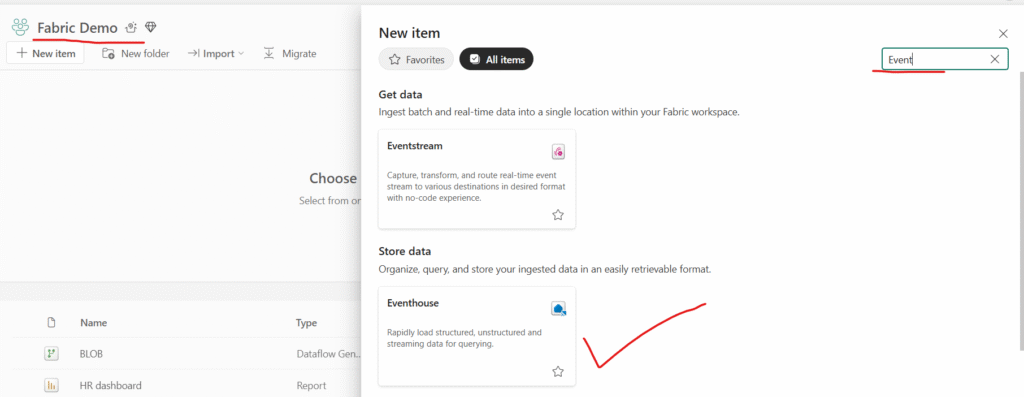Favorite the Eventstream item with star
This screenshot has width=1024, height=397.
coord(558,215)
